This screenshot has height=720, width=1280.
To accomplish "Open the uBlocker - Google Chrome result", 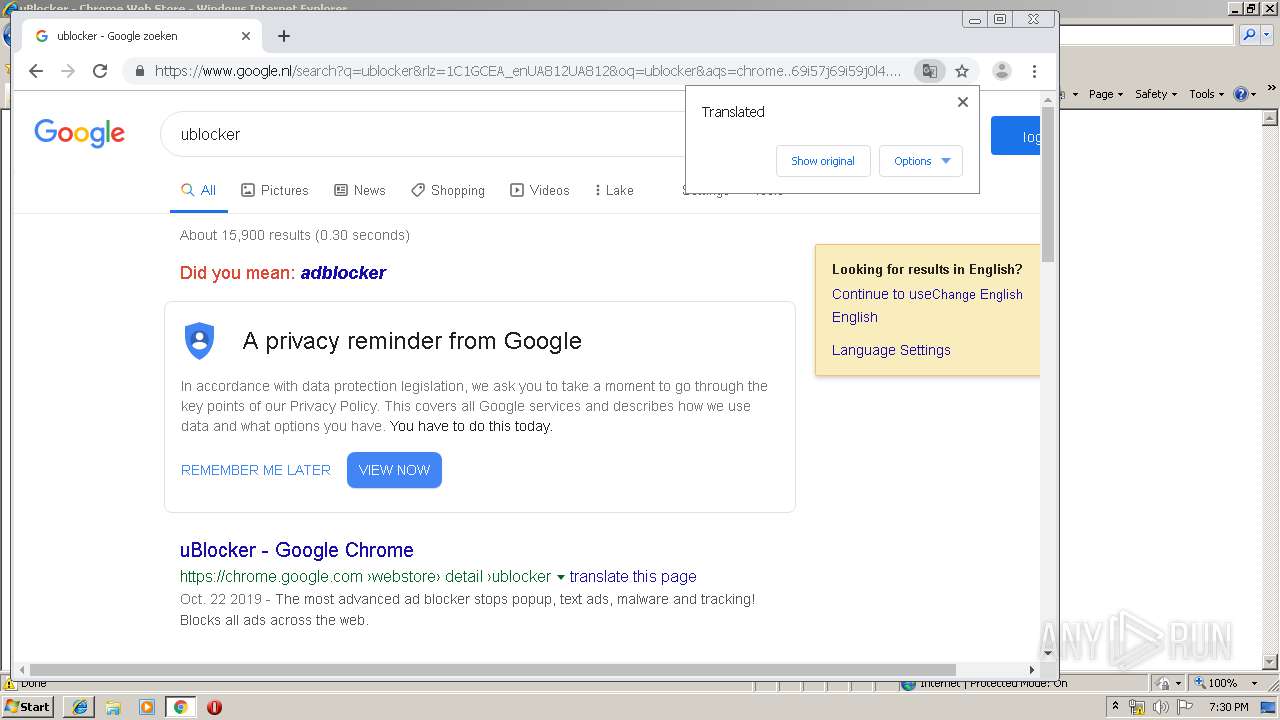I will tap(297, 550).
